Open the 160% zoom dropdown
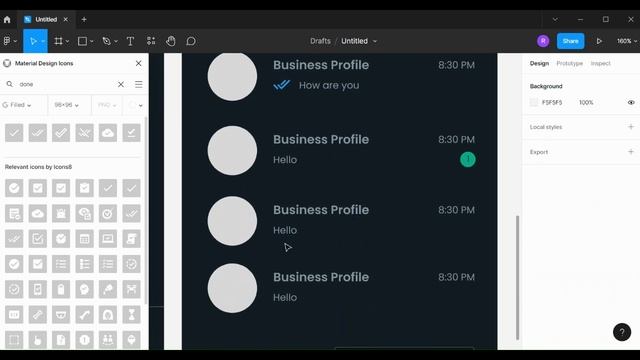This screenshot has width=640, height=360. (626, 41)
